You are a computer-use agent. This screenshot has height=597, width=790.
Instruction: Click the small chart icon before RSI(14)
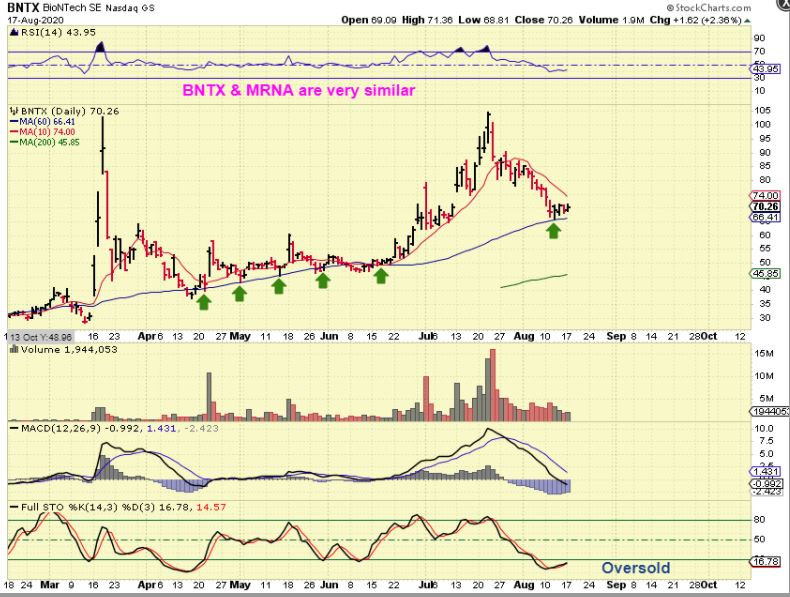pos(13,32)
